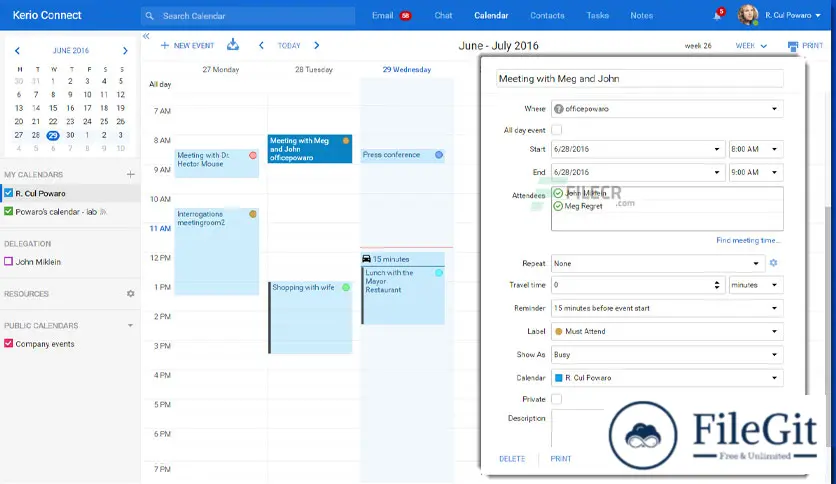The height and width of the screenshot is (484, 836).
Task: Adjust the Travel time stepper arrows
Action: pos(717,285)
